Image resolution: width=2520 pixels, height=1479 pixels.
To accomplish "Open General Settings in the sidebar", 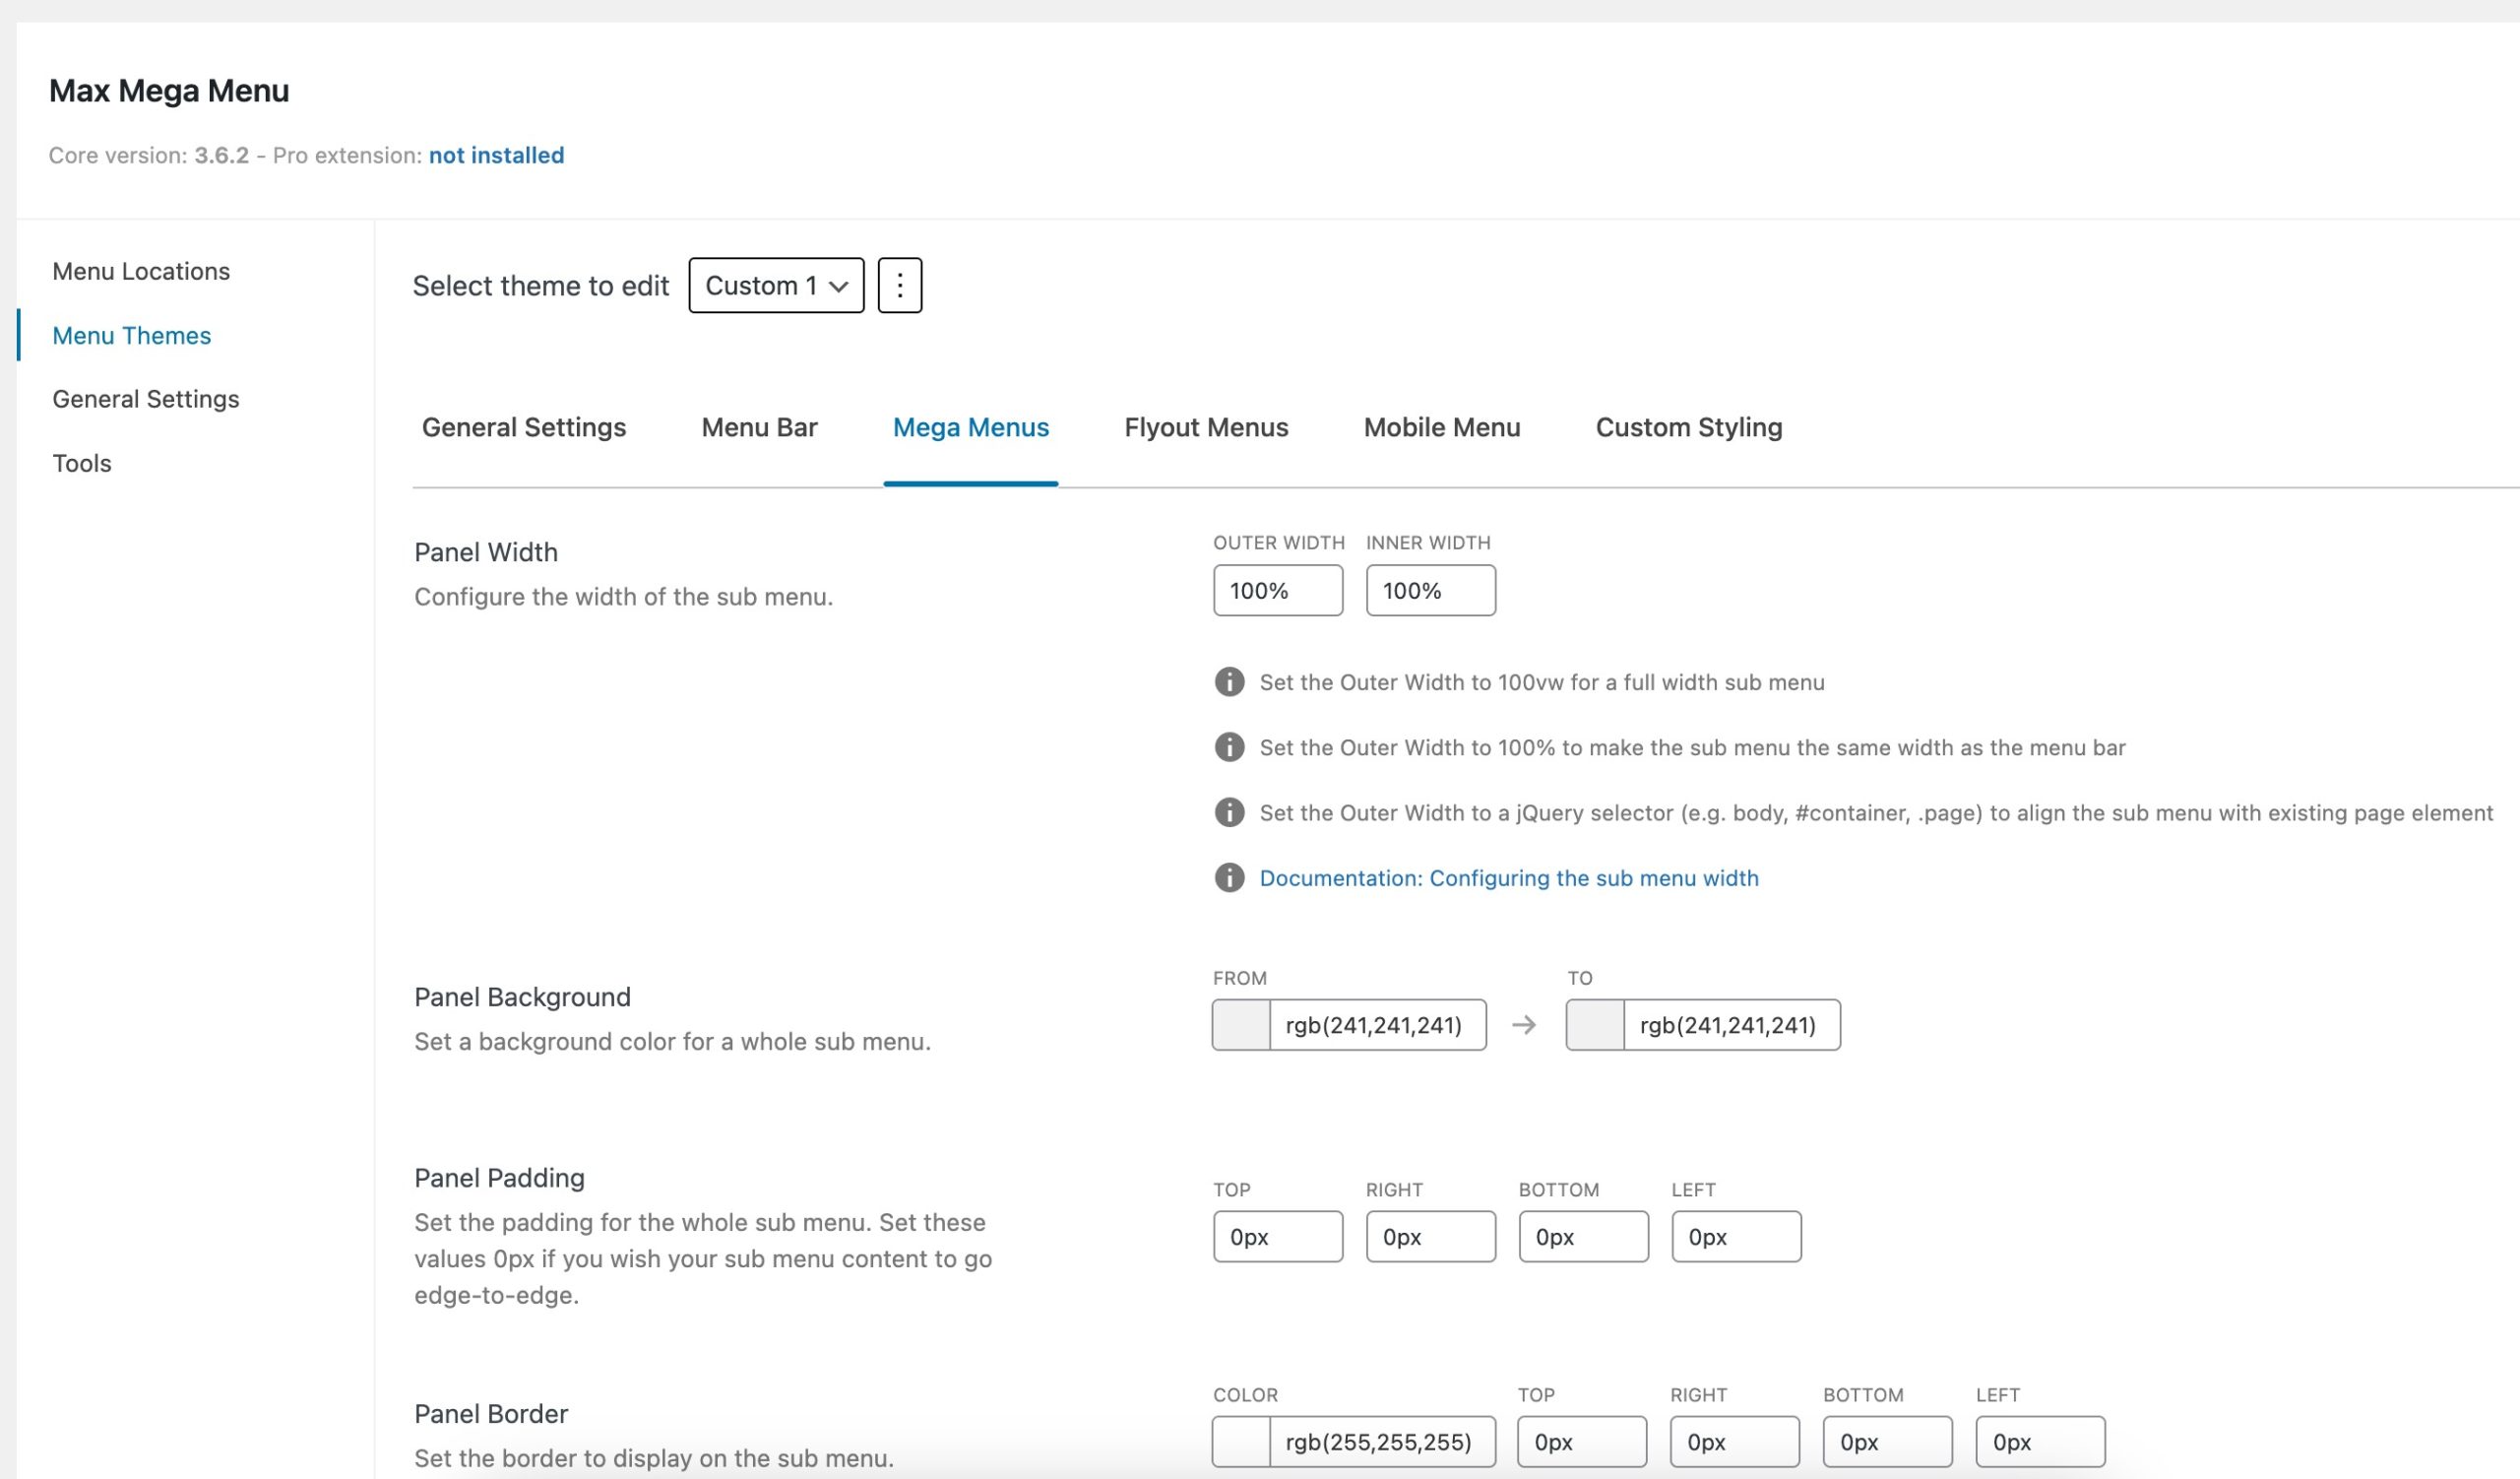I will click(x=146, y=399).
